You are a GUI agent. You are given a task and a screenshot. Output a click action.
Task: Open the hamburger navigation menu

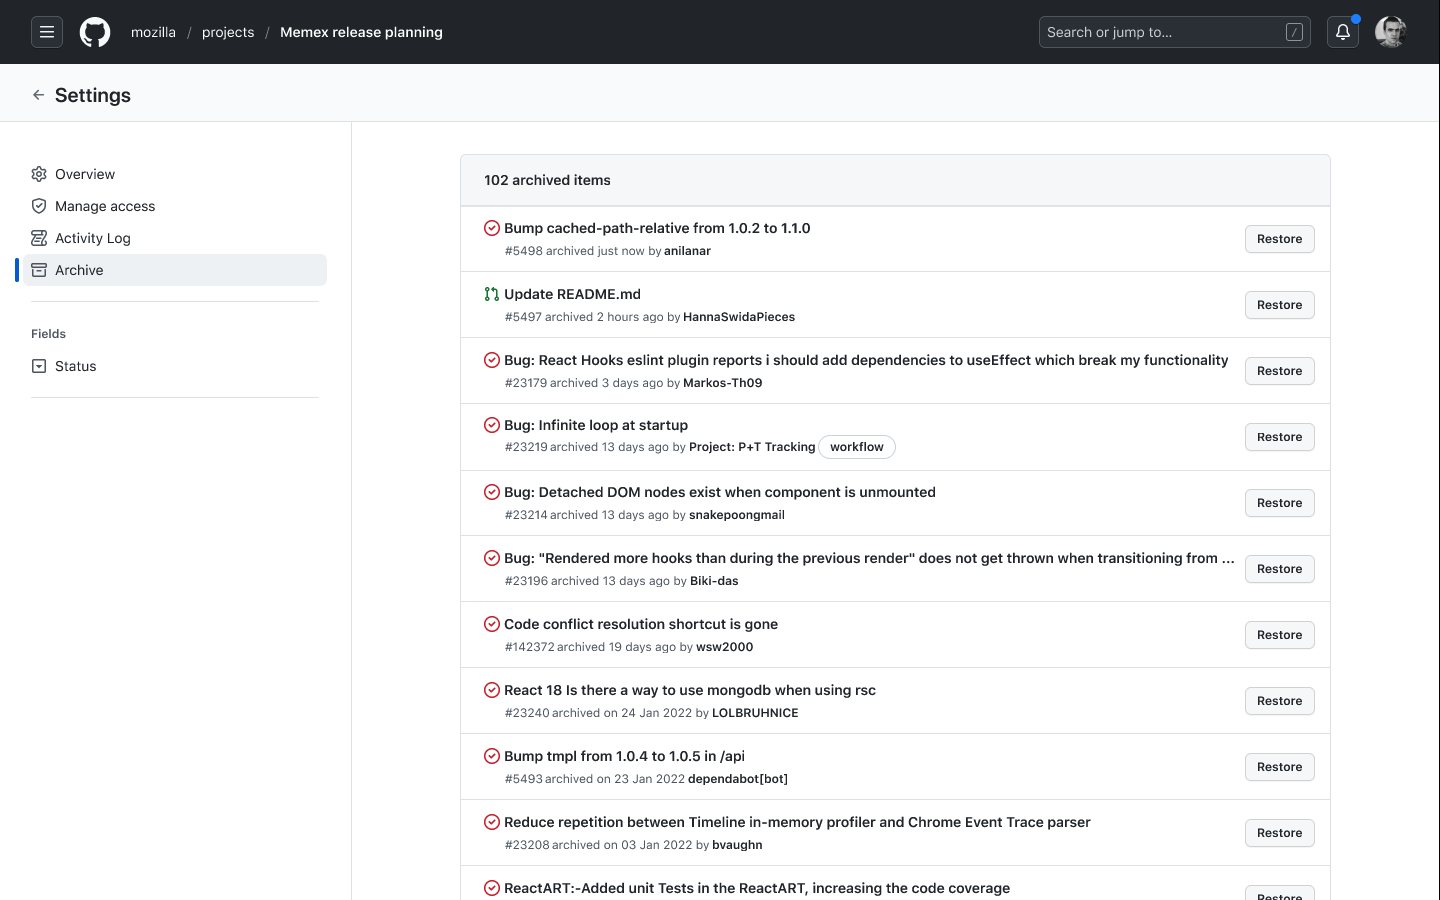click(x=47, y=32)
